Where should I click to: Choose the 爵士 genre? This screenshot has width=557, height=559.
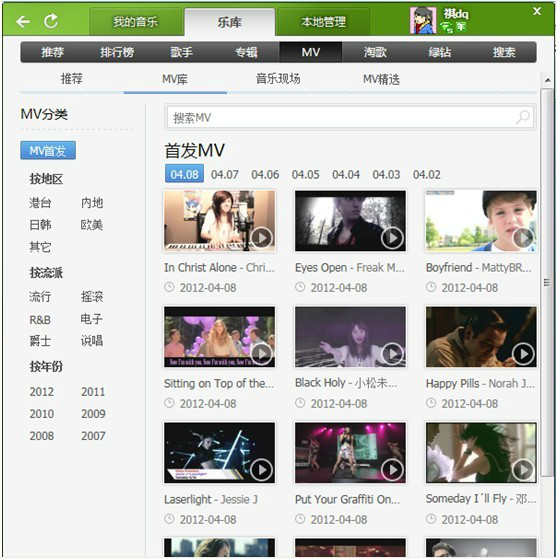[x=40, y=341]
